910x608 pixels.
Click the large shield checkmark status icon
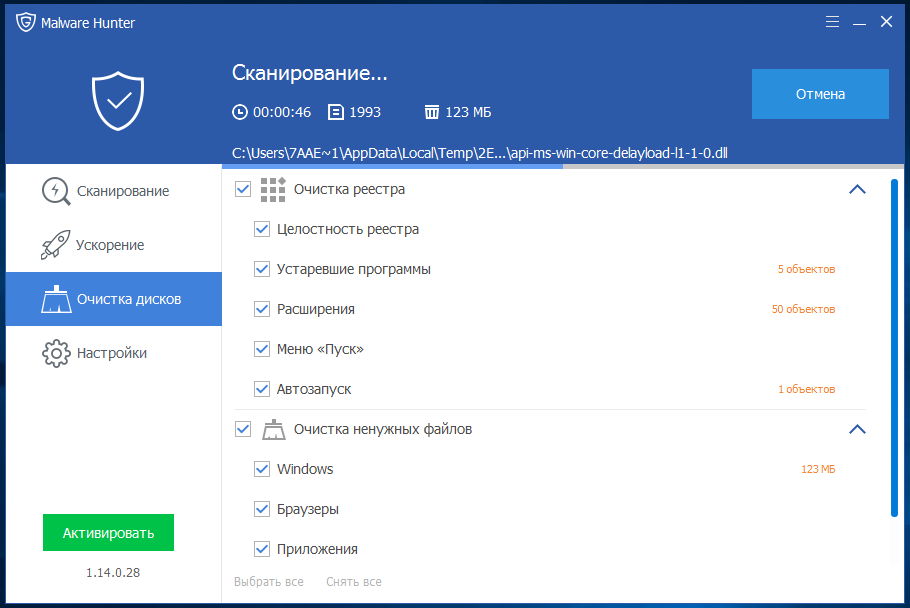pos(118,101)
